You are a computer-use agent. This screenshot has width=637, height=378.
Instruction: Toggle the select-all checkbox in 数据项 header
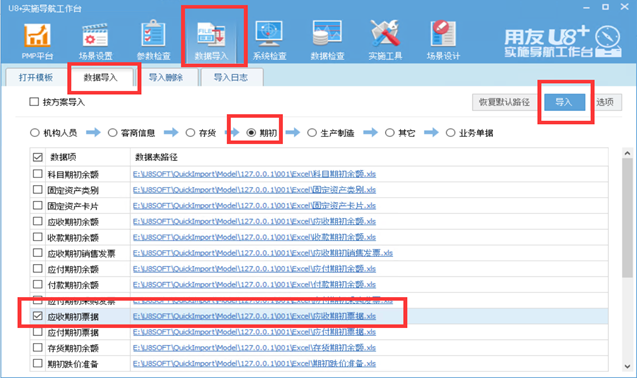pos(38,157)
